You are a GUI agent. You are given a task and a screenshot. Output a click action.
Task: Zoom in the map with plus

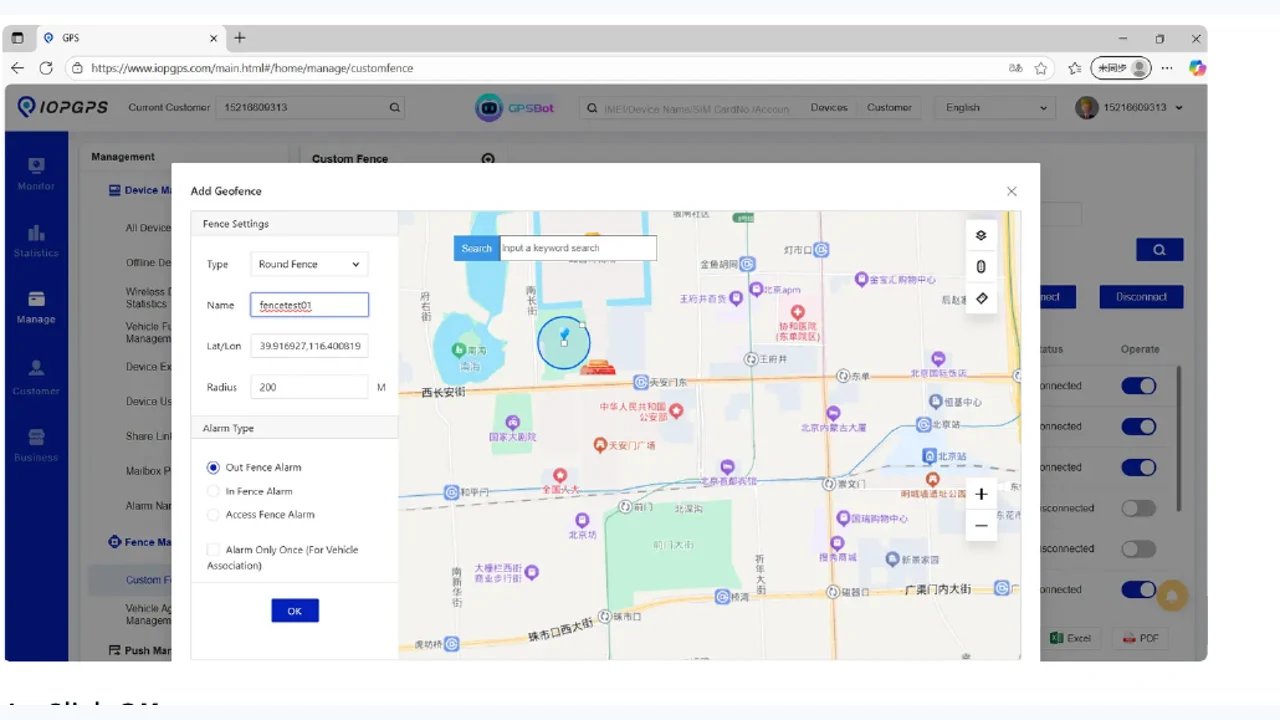point(981,494)
